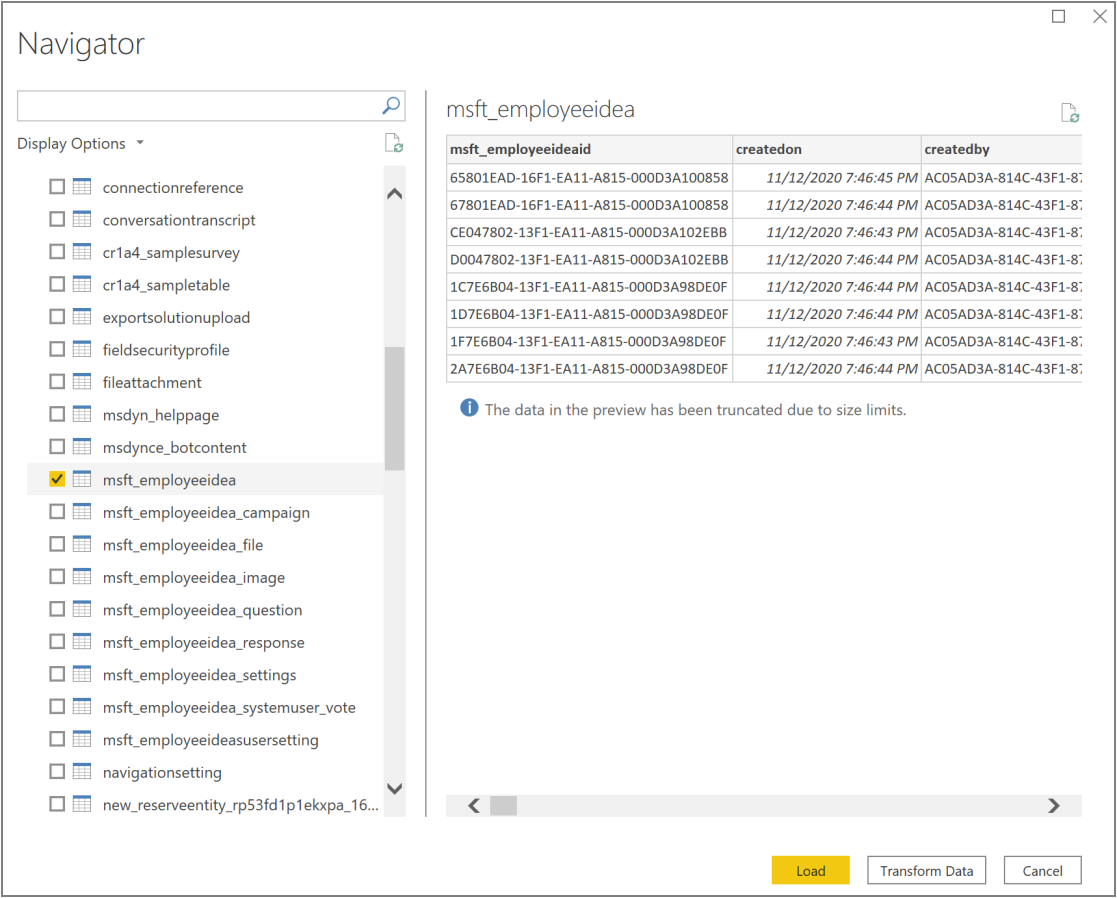The width and height of the screenshot is (1117, 898).
Task: Enable the cr1a4_samplesurvey checkbox
Action: (x=57, y=252)
